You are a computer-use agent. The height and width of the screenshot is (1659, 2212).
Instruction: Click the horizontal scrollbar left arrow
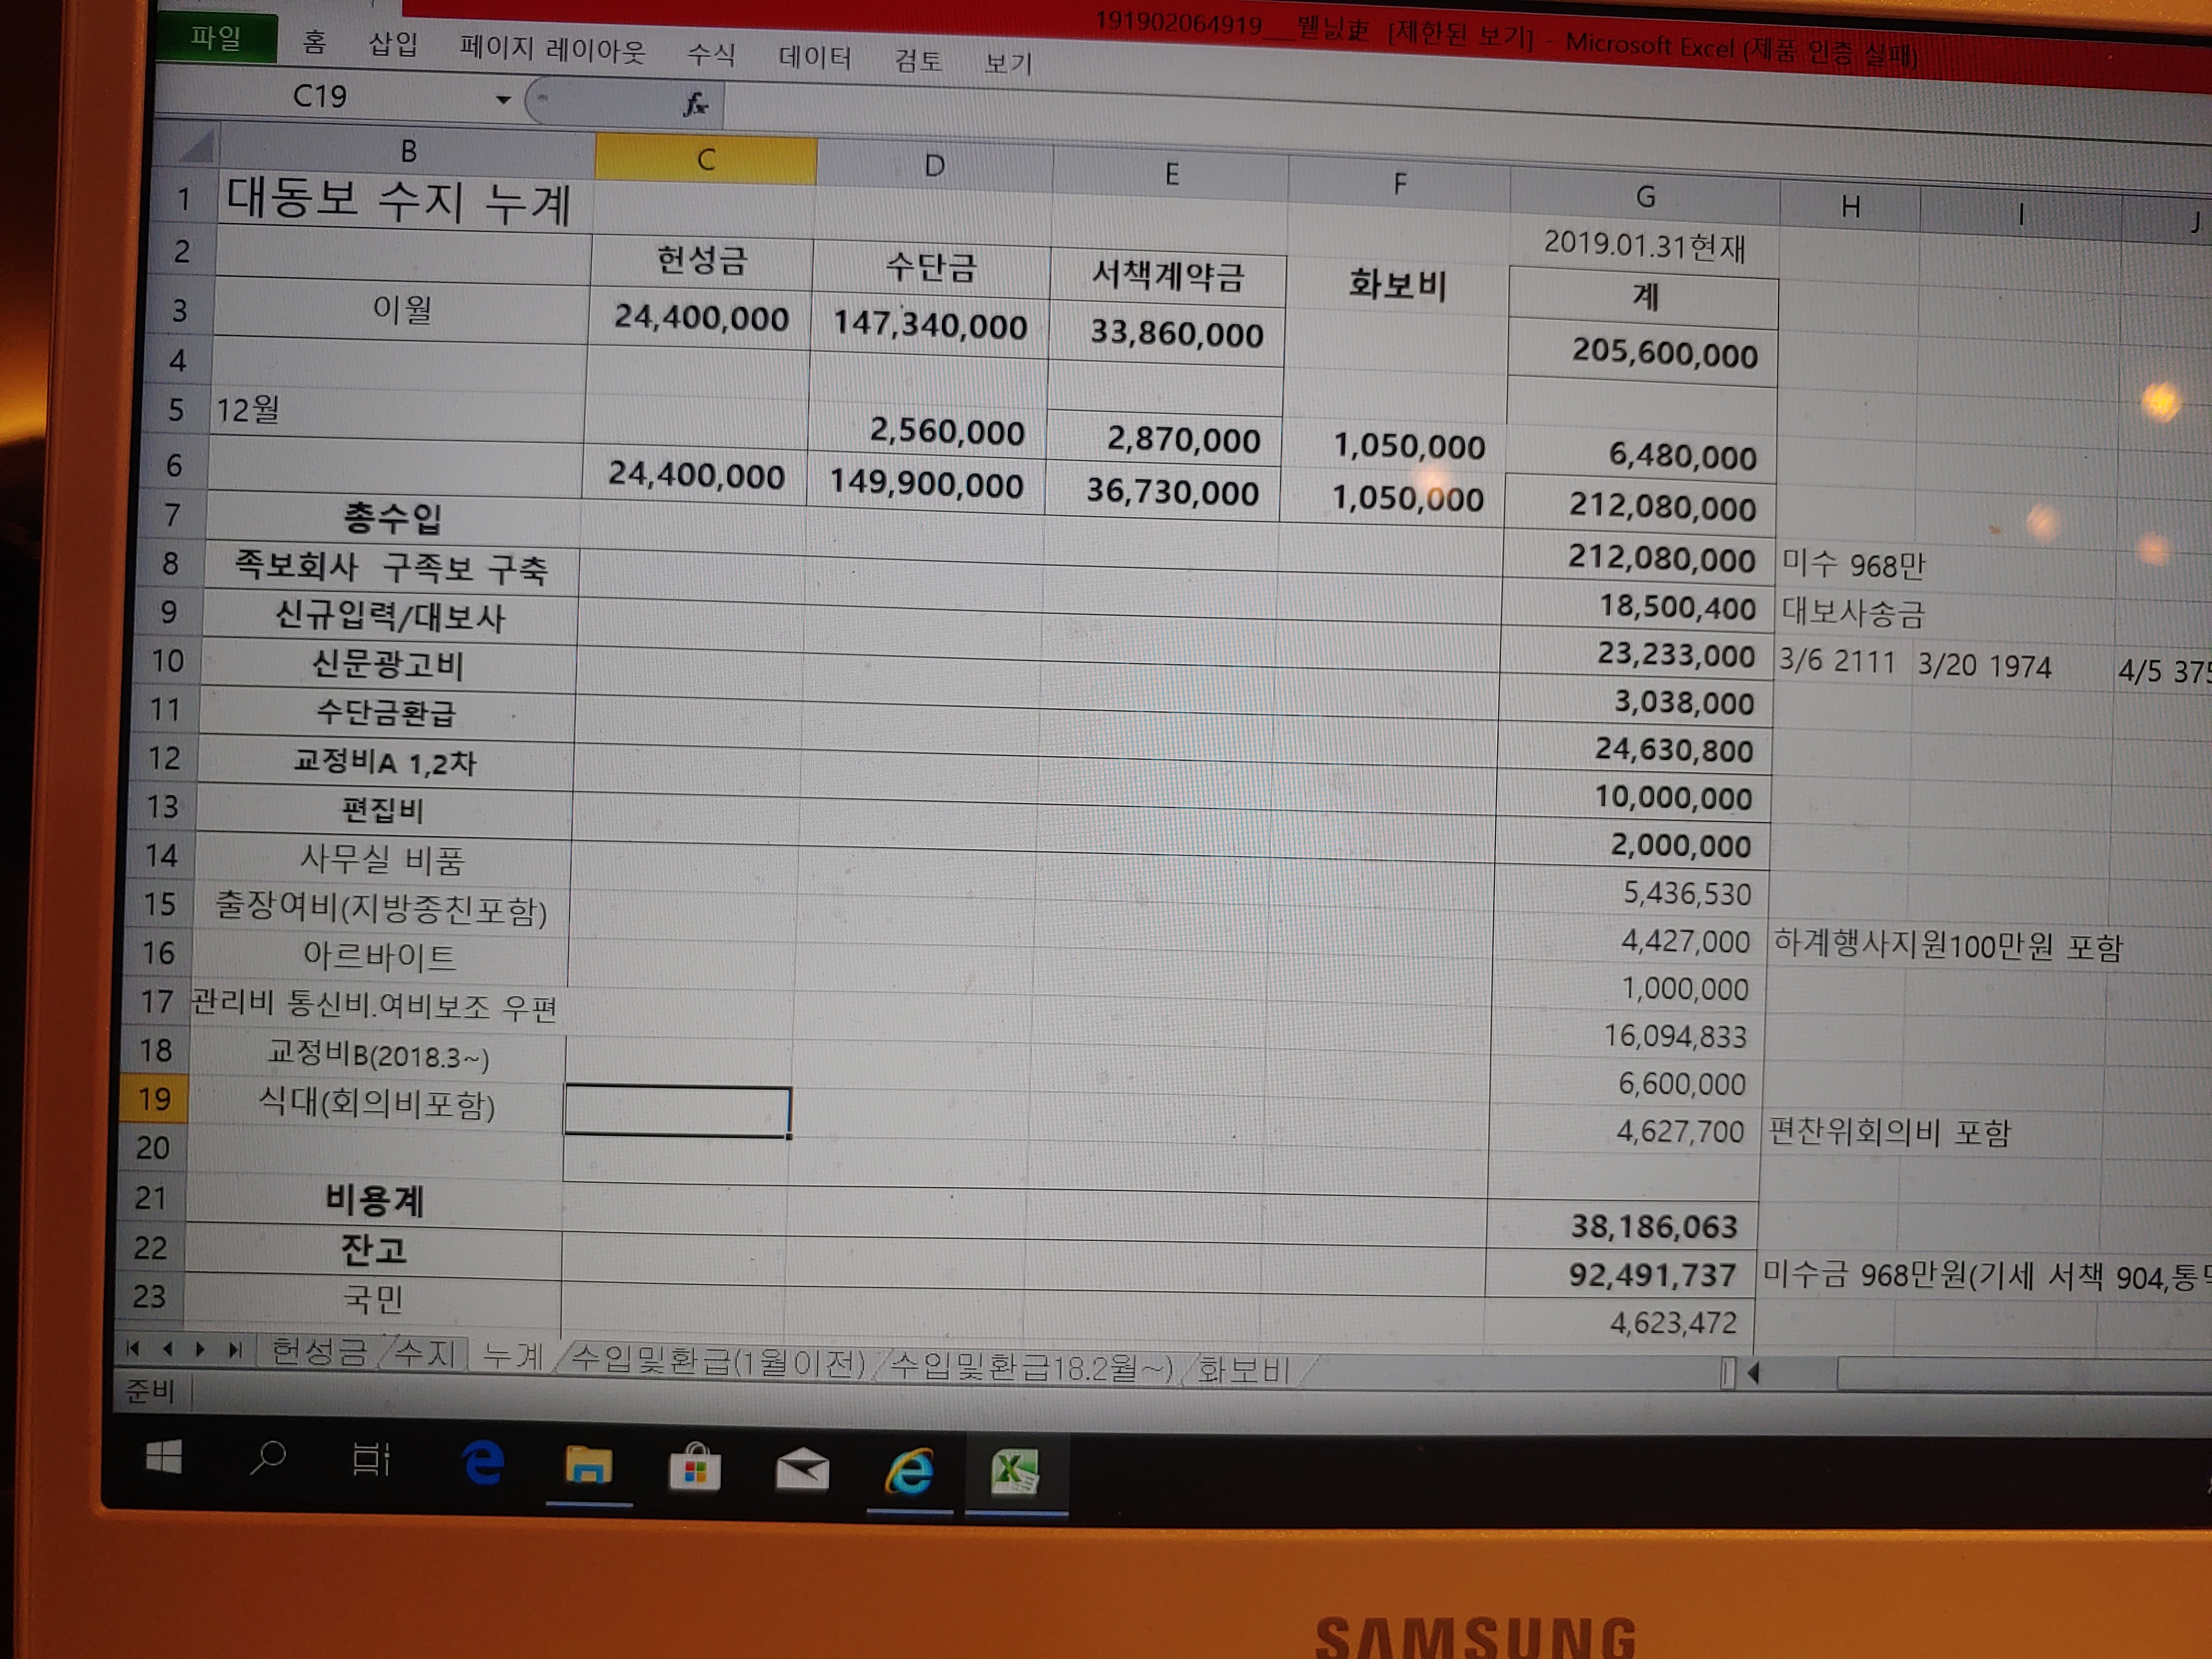pos(1753,1374)
